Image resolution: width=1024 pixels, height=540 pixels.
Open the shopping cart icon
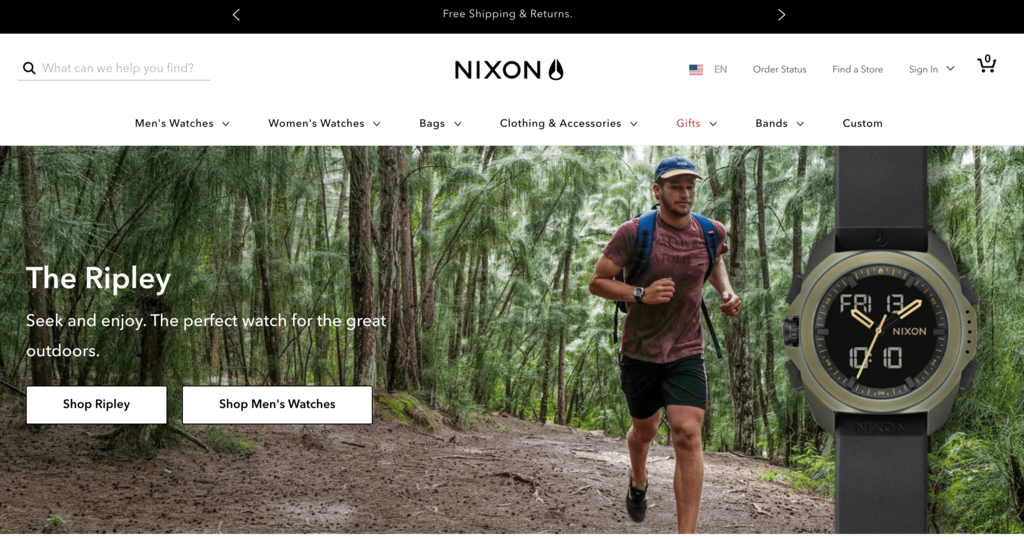click(x=986, y=64)
